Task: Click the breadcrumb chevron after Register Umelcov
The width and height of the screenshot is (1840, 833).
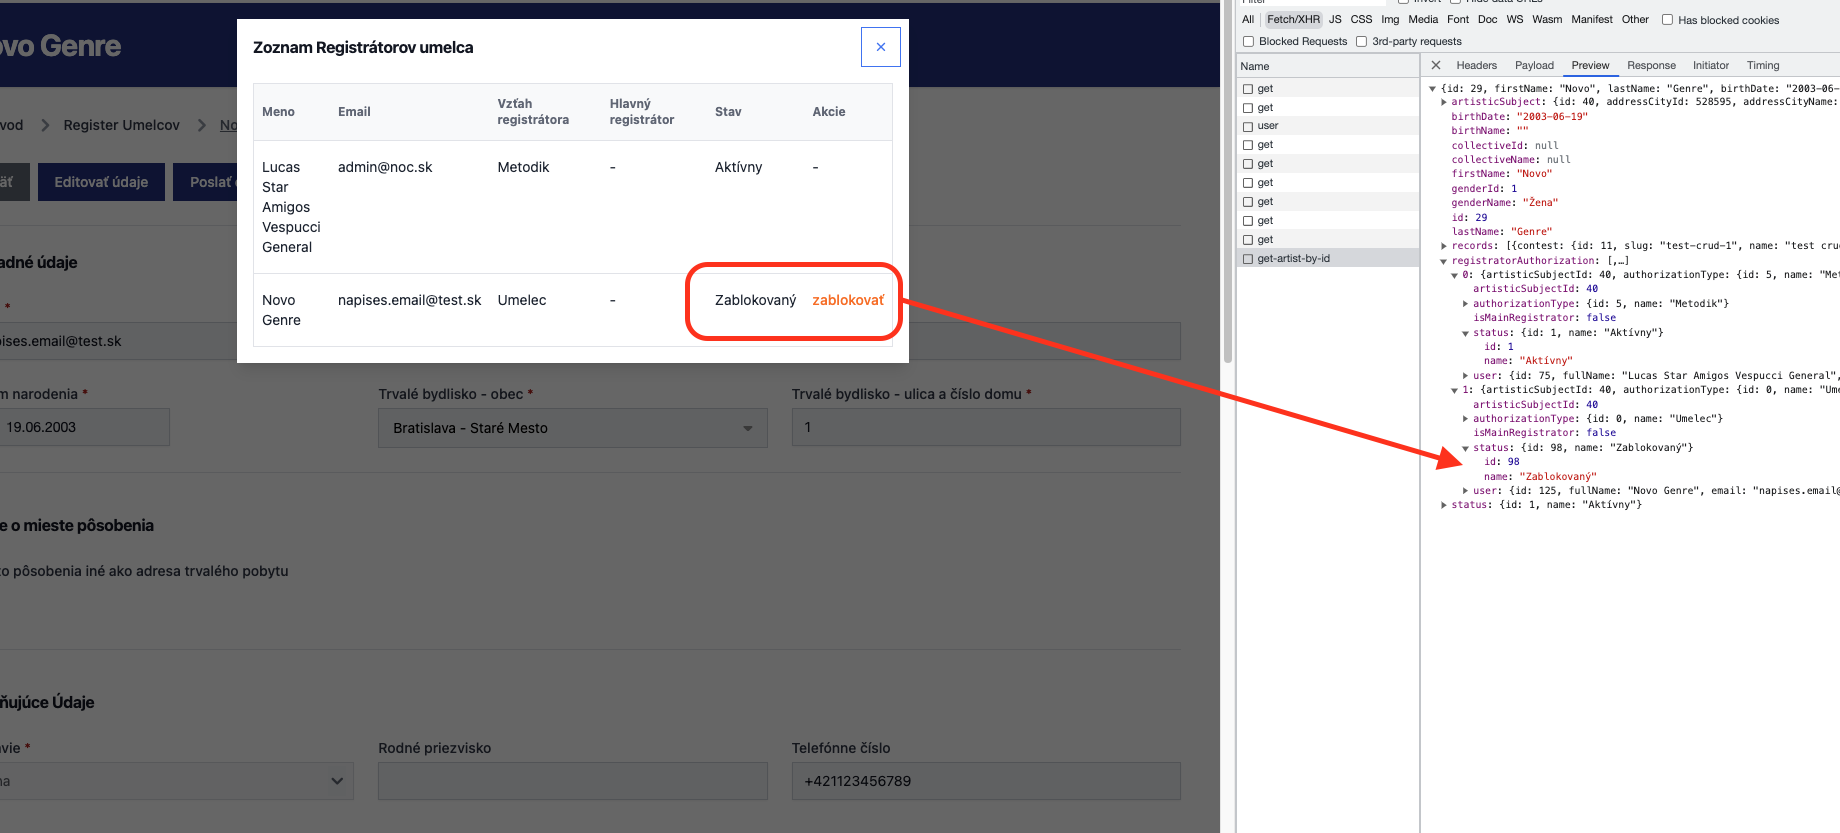Action: tap(202, 126)
